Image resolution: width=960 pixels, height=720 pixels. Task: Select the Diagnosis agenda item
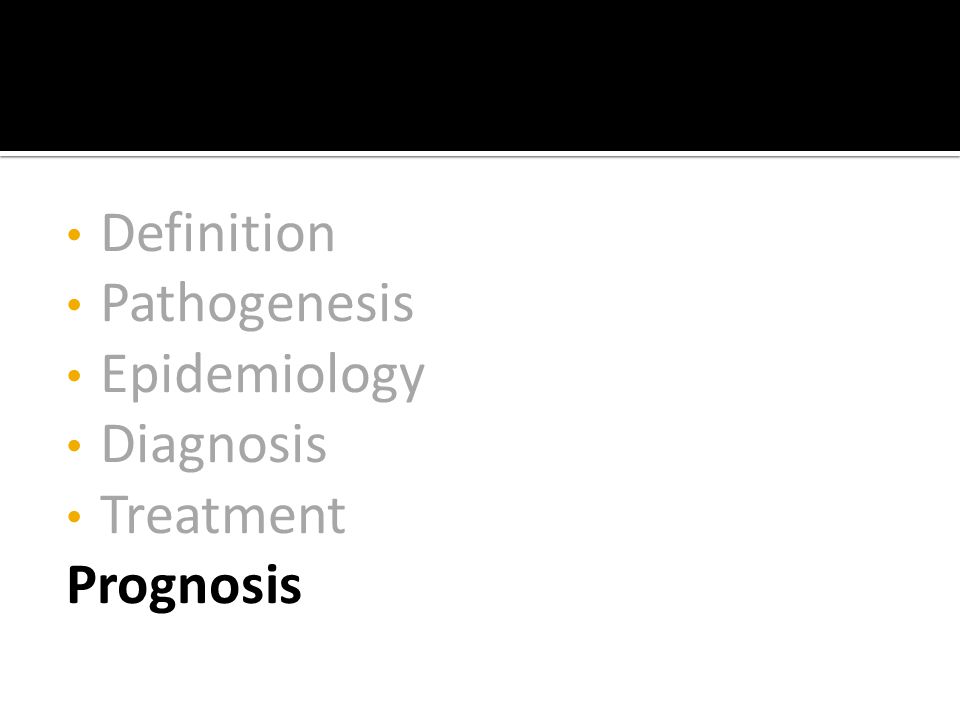point(214,446)
